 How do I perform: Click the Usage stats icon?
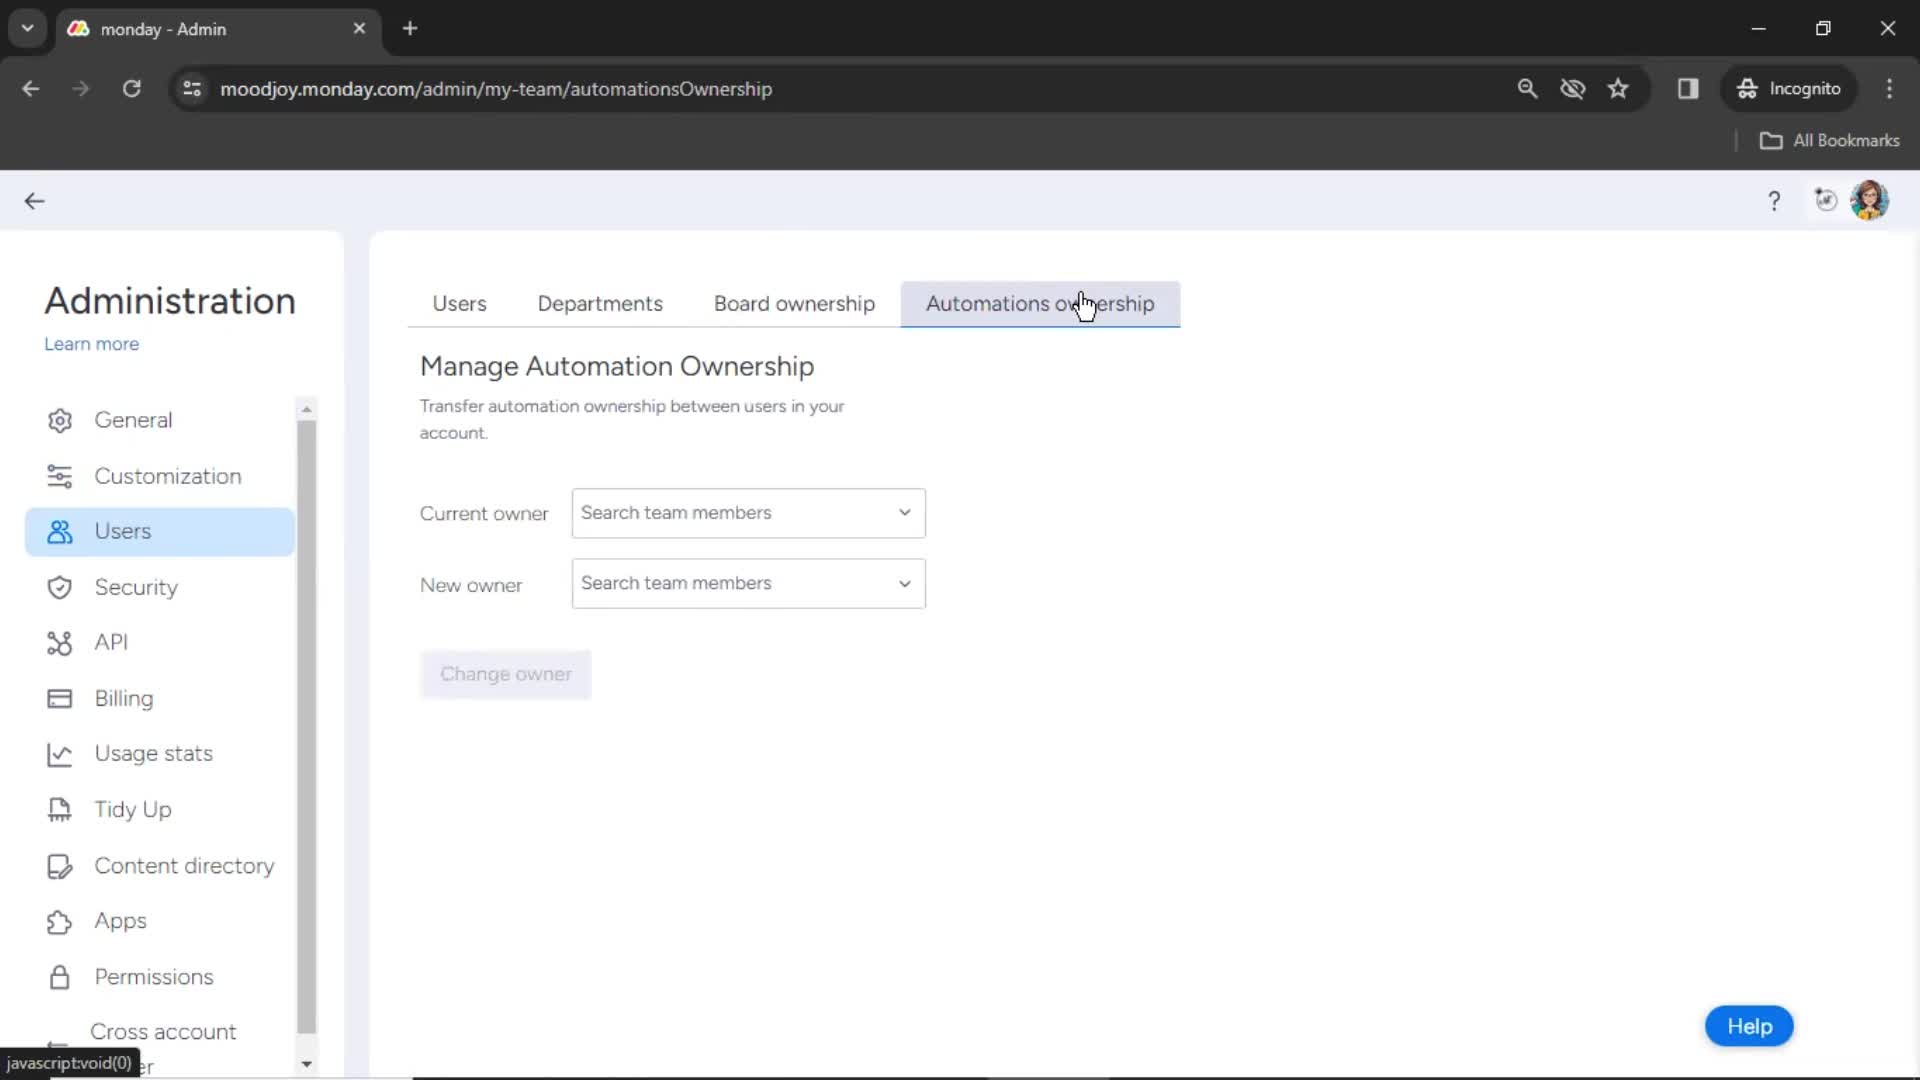(x=59, y=753)
